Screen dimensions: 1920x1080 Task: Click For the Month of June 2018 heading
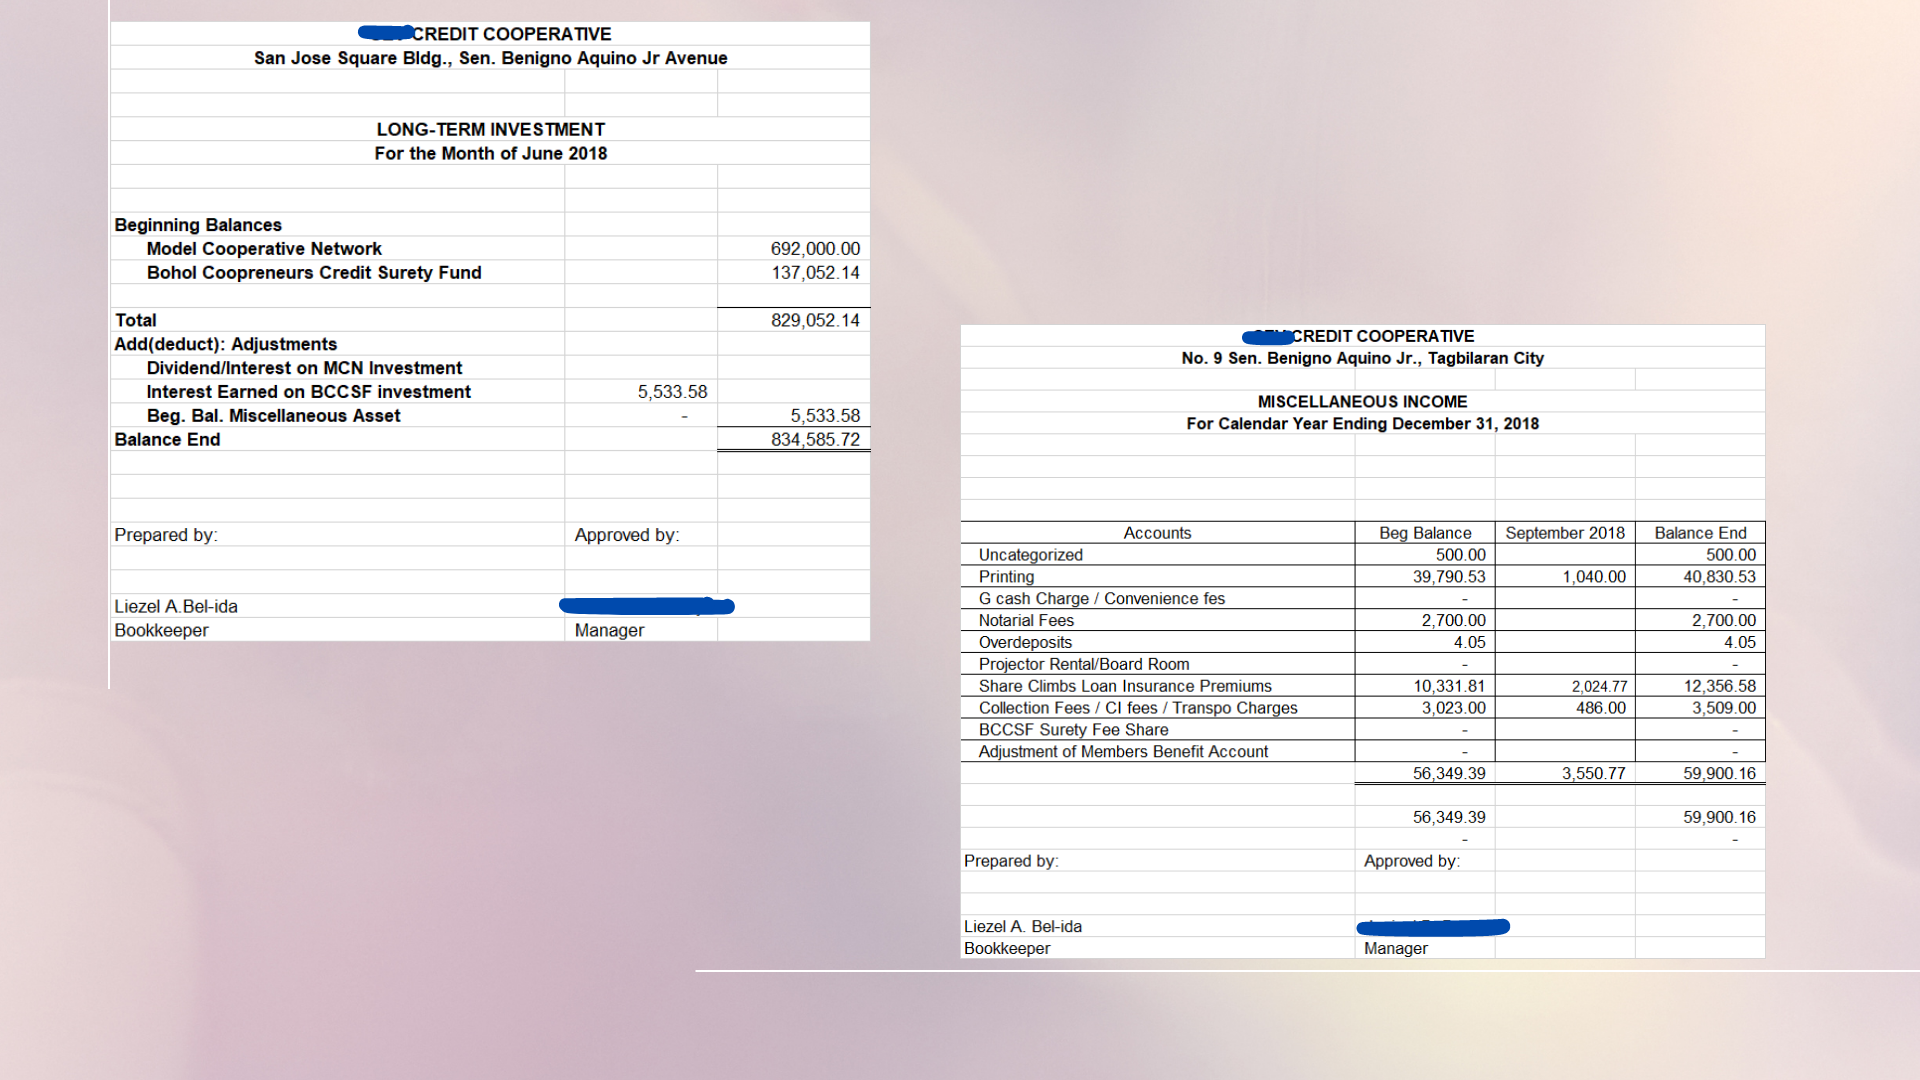[x=490, y=154]
